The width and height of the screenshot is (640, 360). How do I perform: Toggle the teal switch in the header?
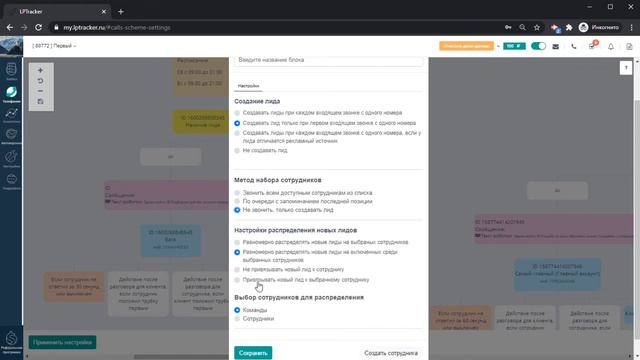[x=538, y=46]
